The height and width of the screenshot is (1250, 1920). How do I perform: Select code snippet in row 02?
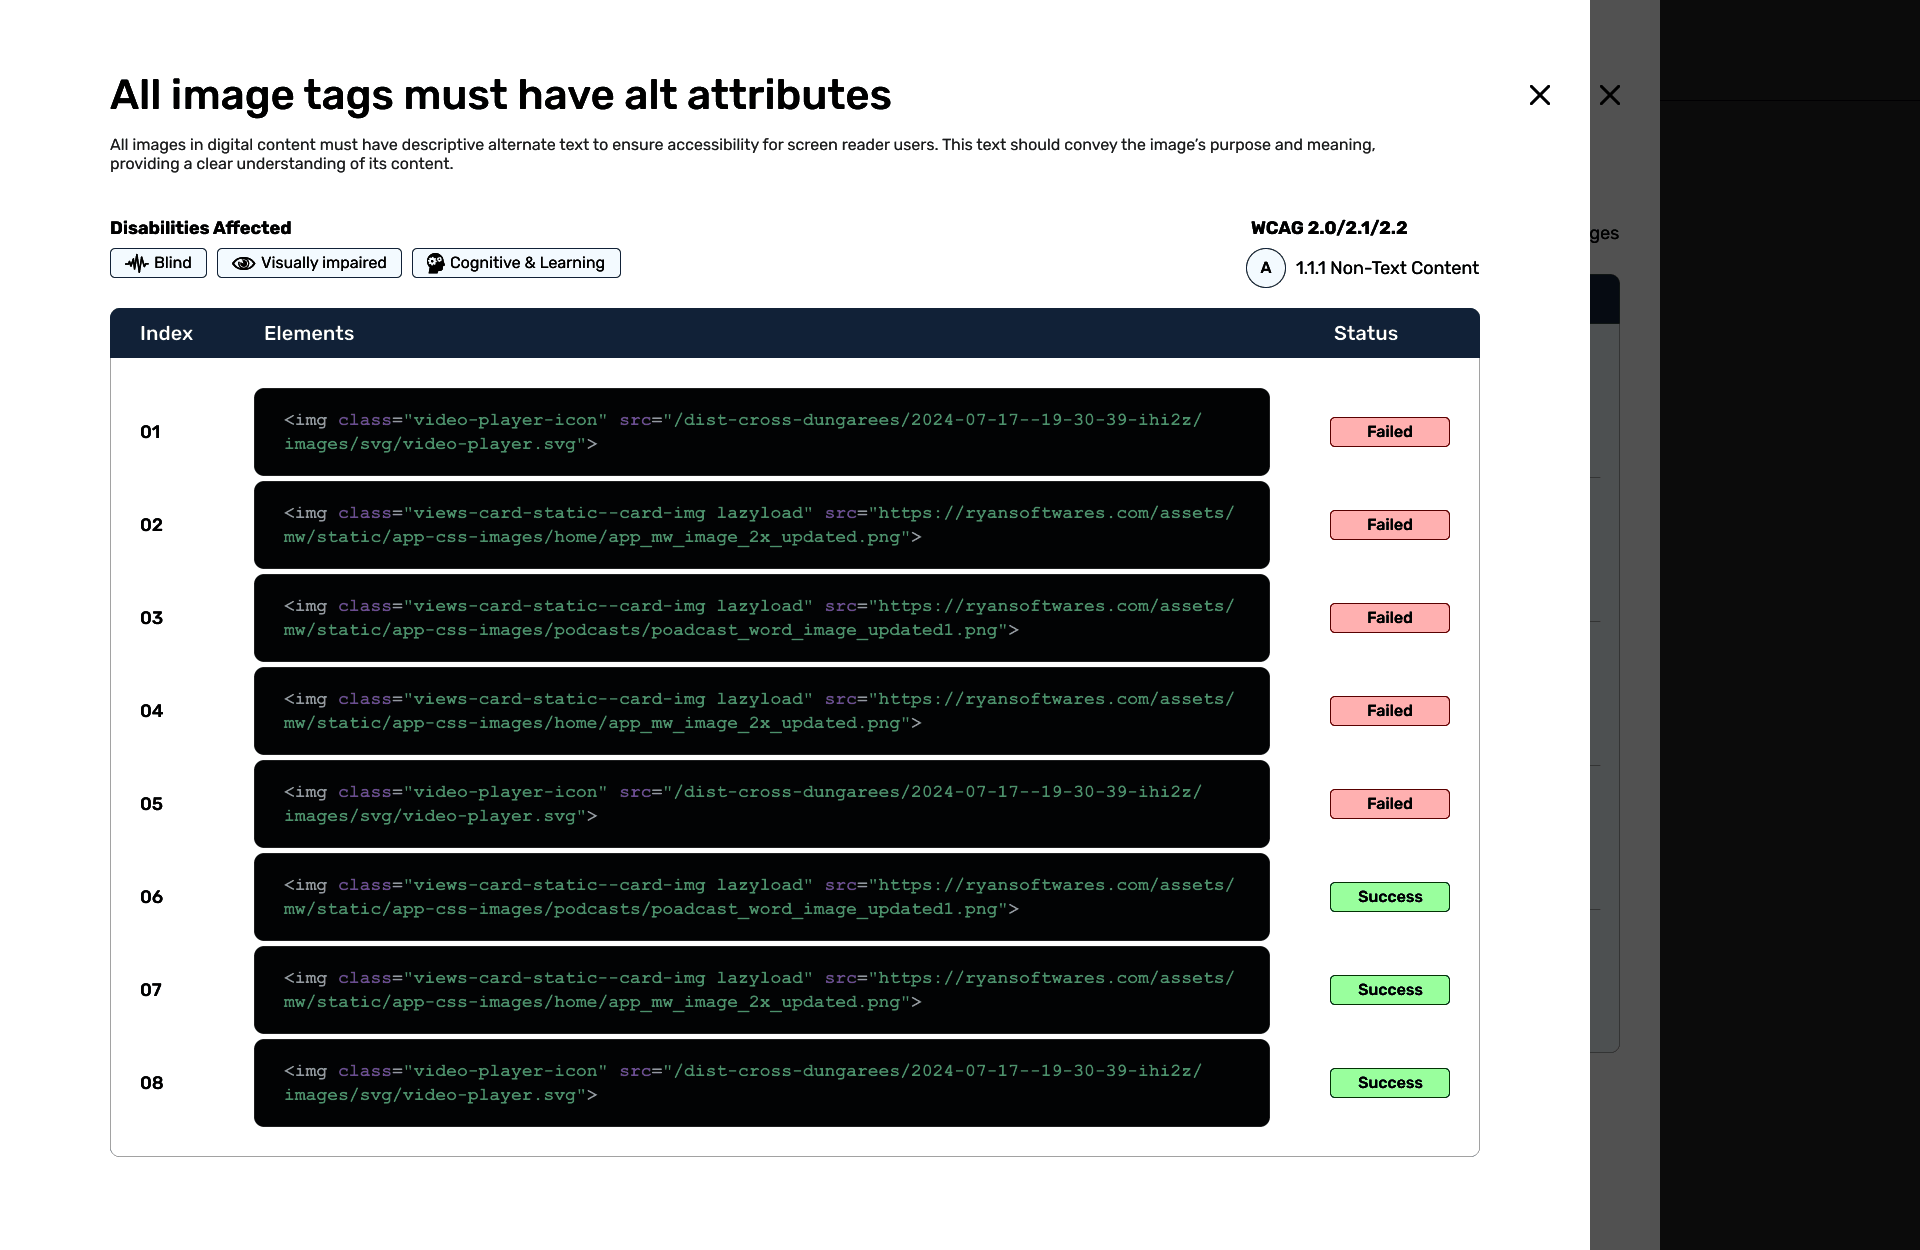click(760, 525)
